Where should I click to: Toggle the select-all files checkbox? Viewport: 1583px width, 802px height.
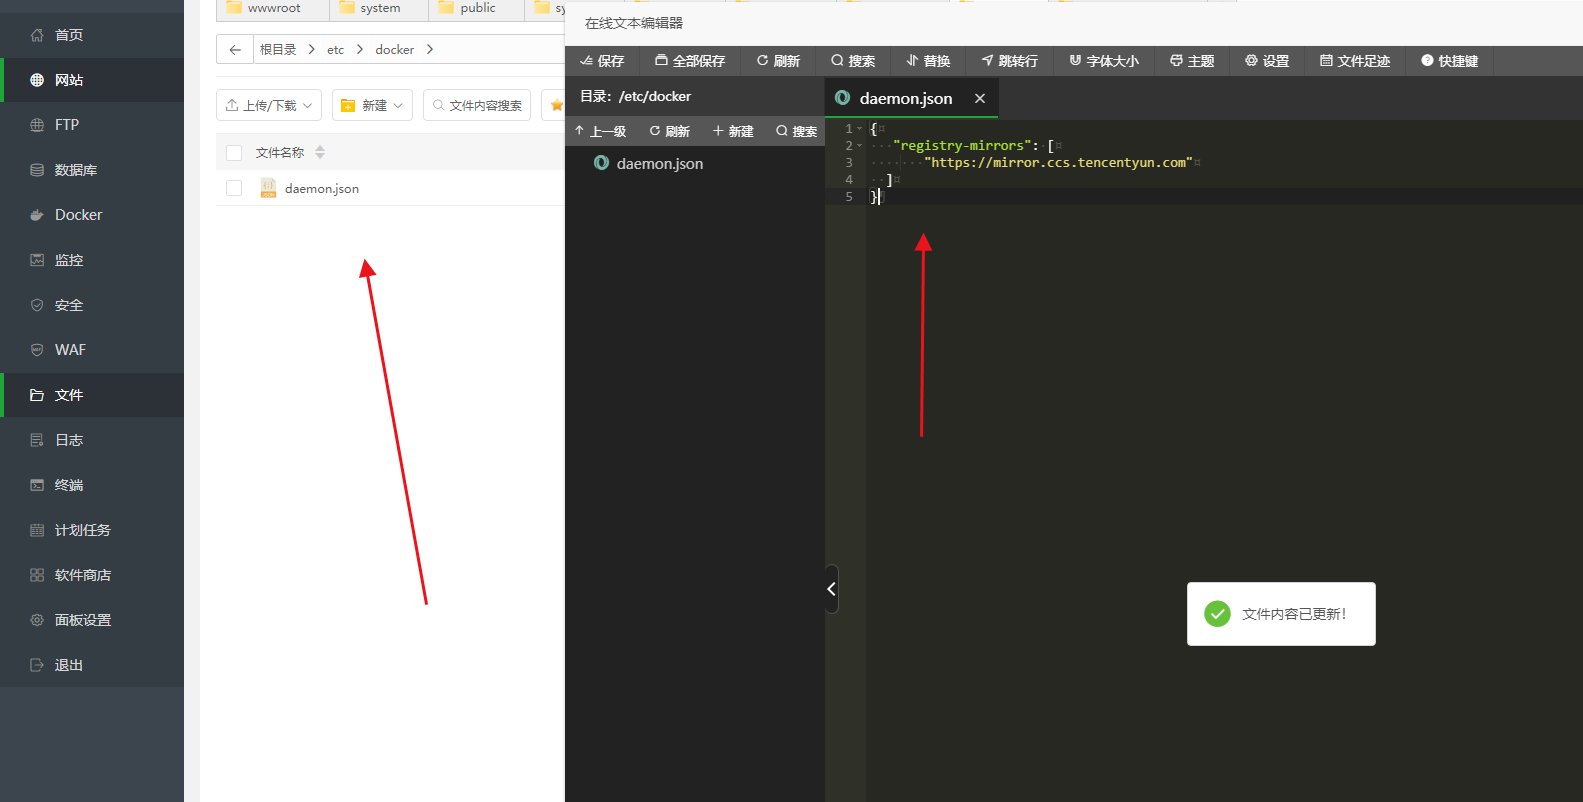pos(234,153)
